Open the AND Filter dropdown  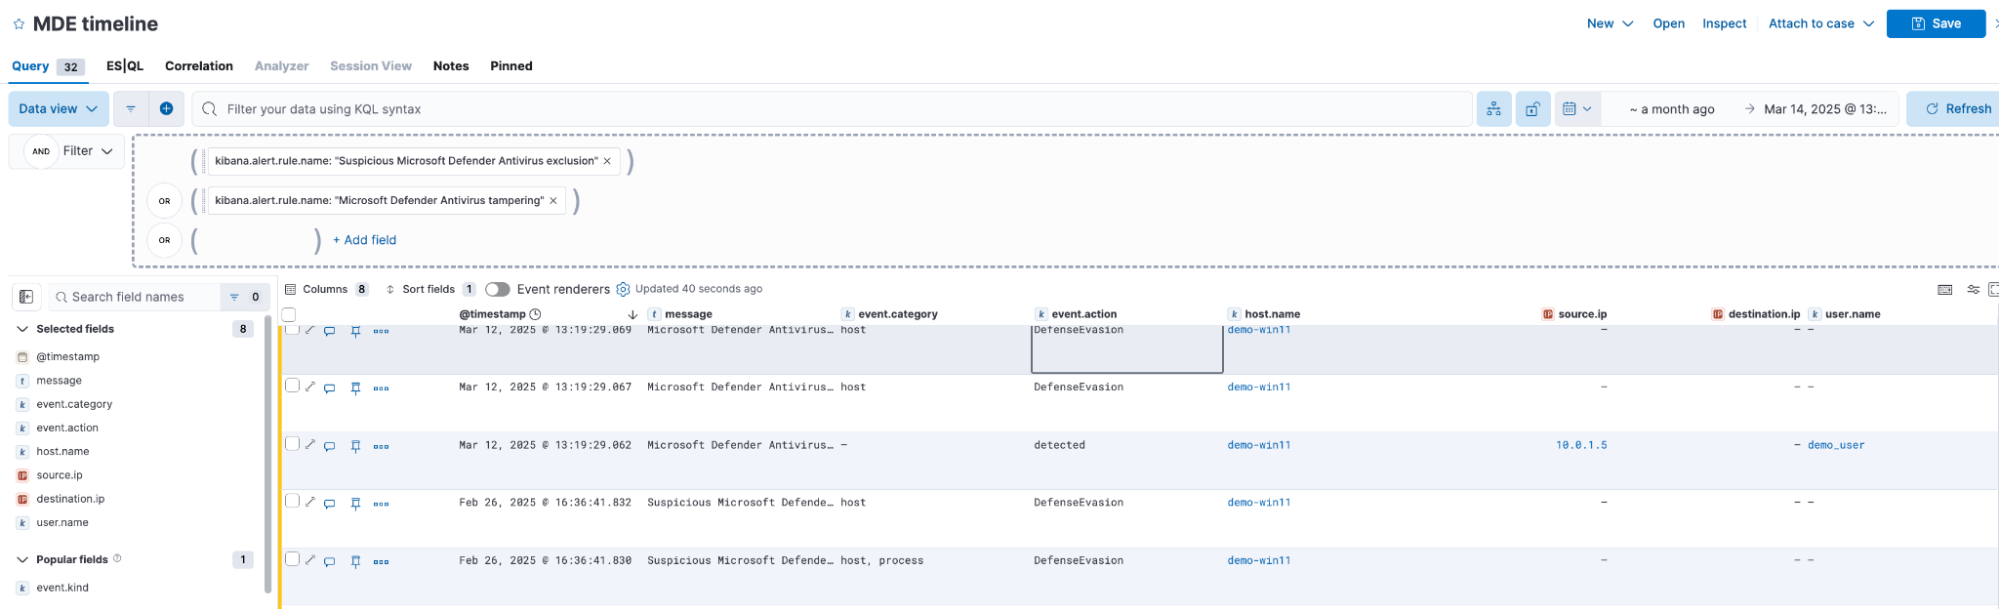point(68,151)
